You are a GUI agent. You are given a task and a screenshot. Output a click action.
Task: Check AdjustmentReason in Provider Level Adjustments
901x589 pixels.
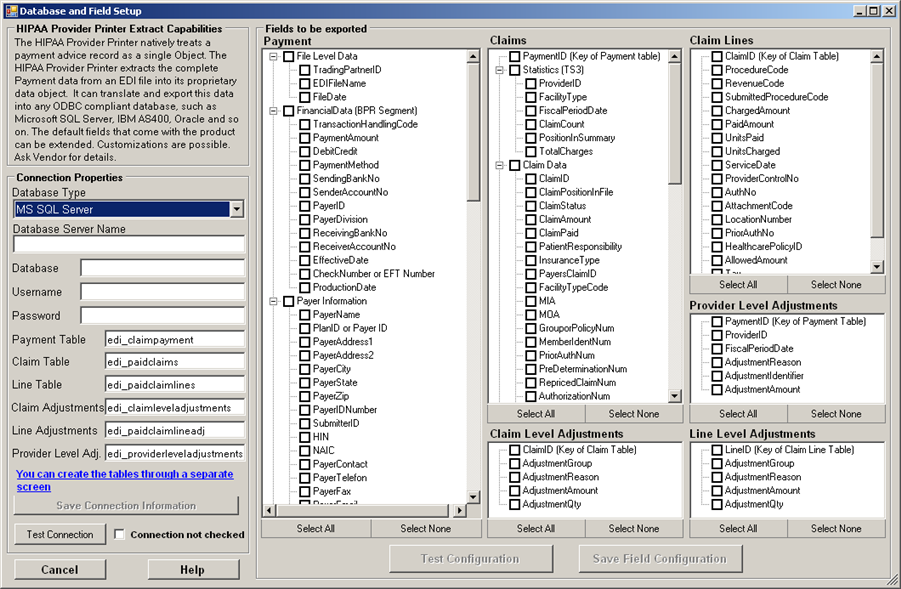(x=717, y=363)
